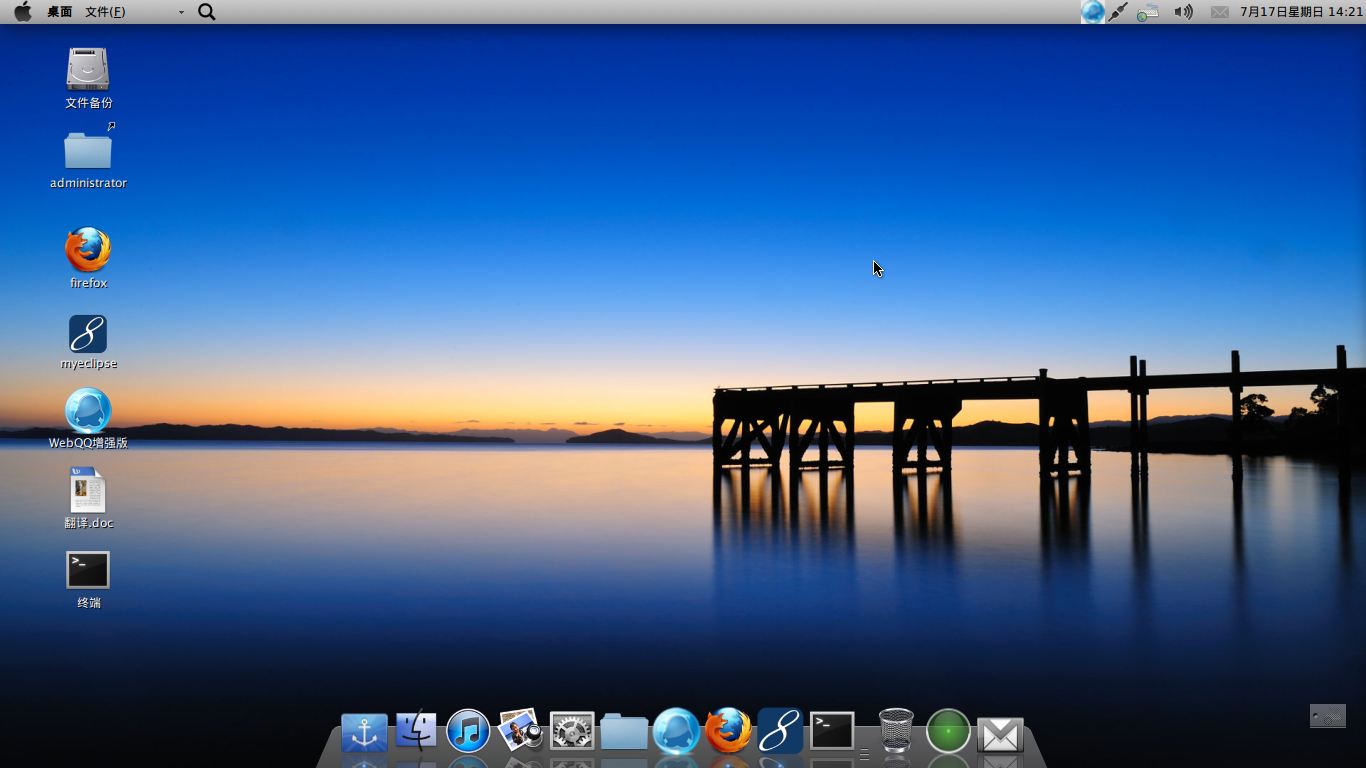Open the 桌面 menu in menu bar
This screenshot has height=768, width=1366.
click(60, 12)
